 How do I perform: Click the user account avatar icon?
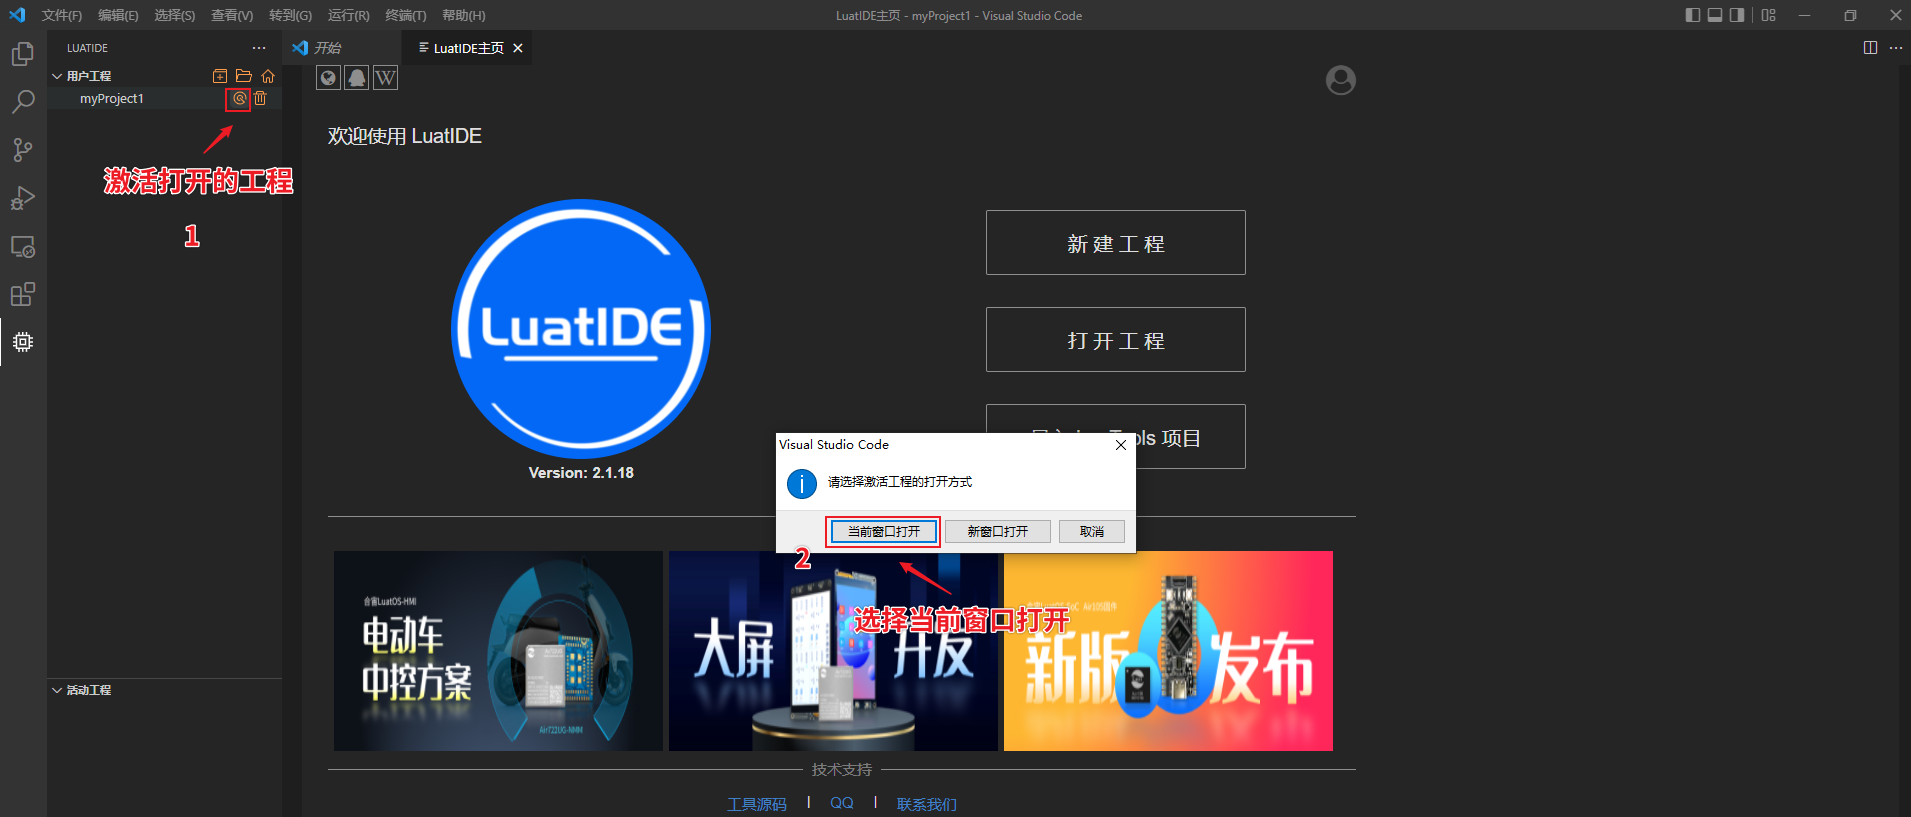[1341, 80]
